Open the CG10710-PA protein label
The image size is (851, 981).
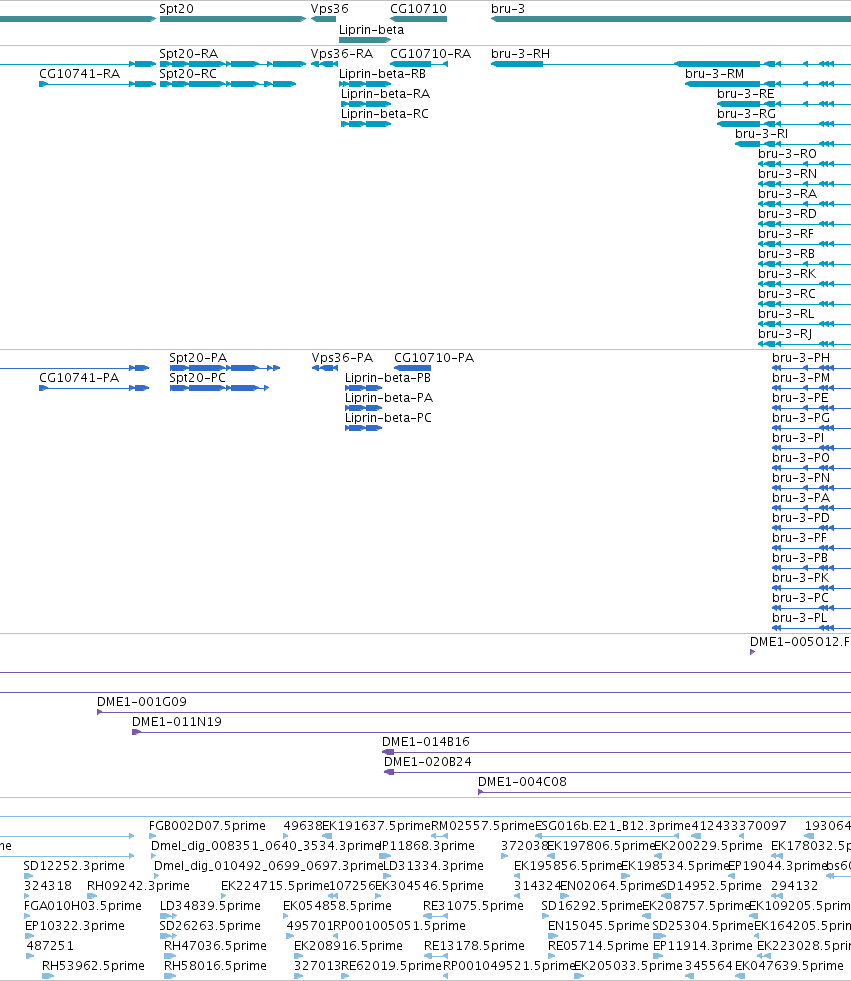(x=434, y=358)
